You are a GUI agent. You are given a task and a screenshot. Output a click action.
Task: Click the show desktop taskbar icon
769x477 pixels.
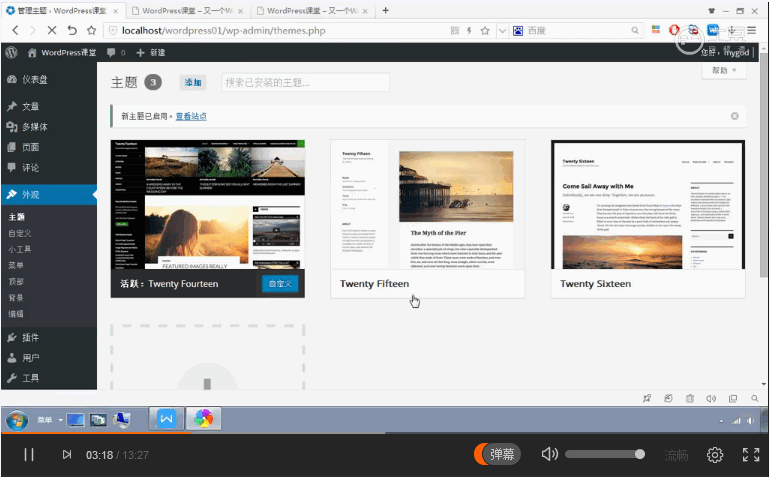(76, 420)
